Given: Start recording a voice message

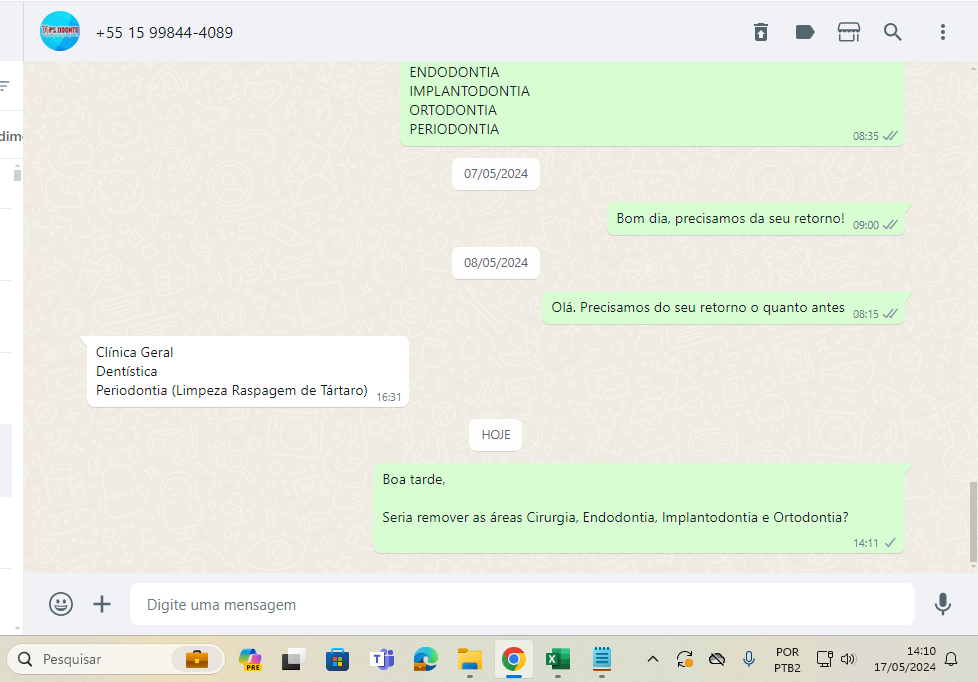Looking at the screenshot, I should (x=942, y=604).
